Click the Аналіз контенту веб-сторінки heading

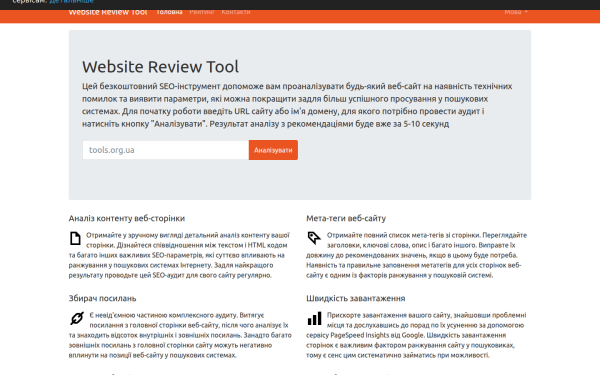(x=127, y=218)
